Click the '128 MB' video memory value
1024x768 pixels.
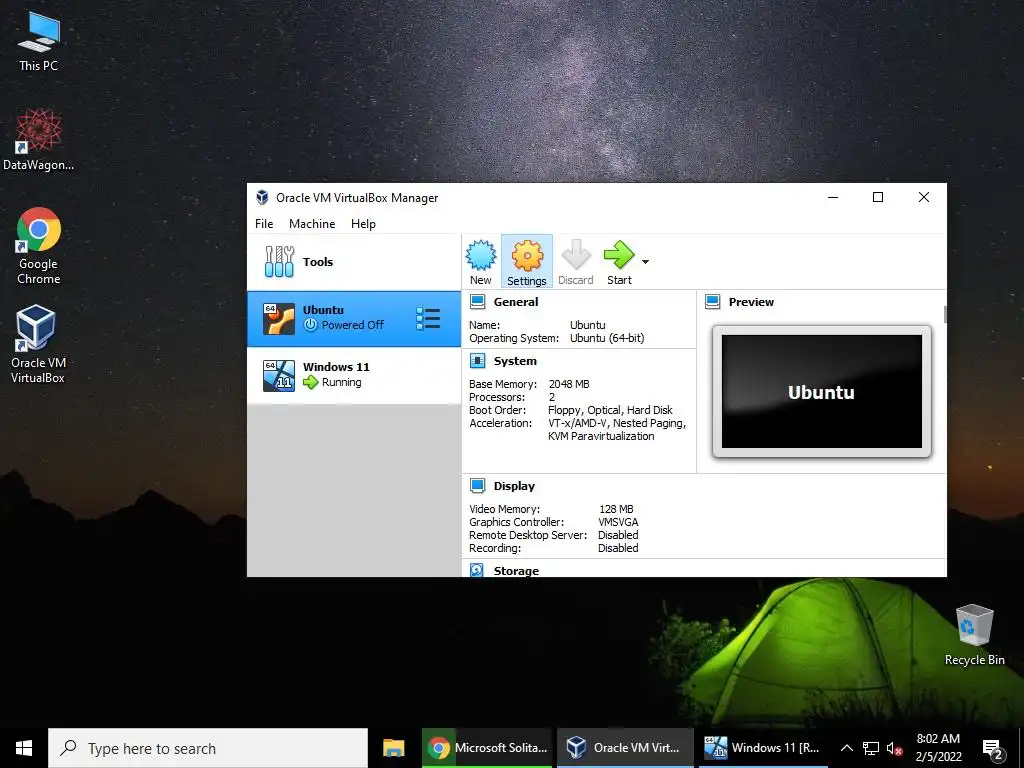pyautogui.click(x=616, y=509)
